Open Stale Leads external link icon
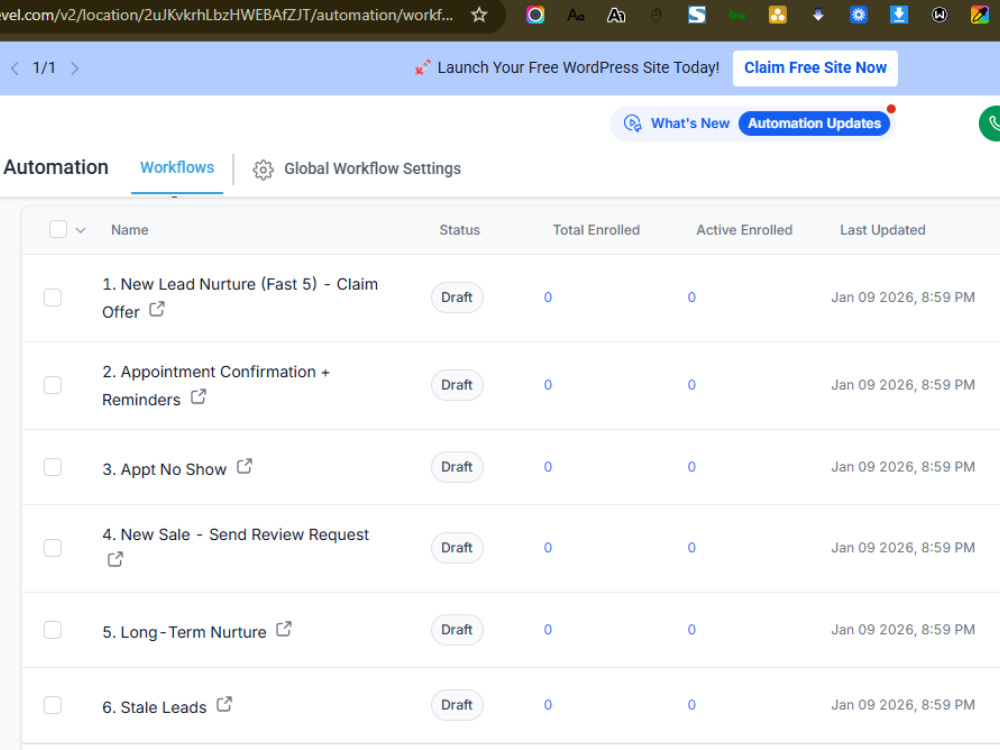The image size is (1000, 750). (224, 705)
